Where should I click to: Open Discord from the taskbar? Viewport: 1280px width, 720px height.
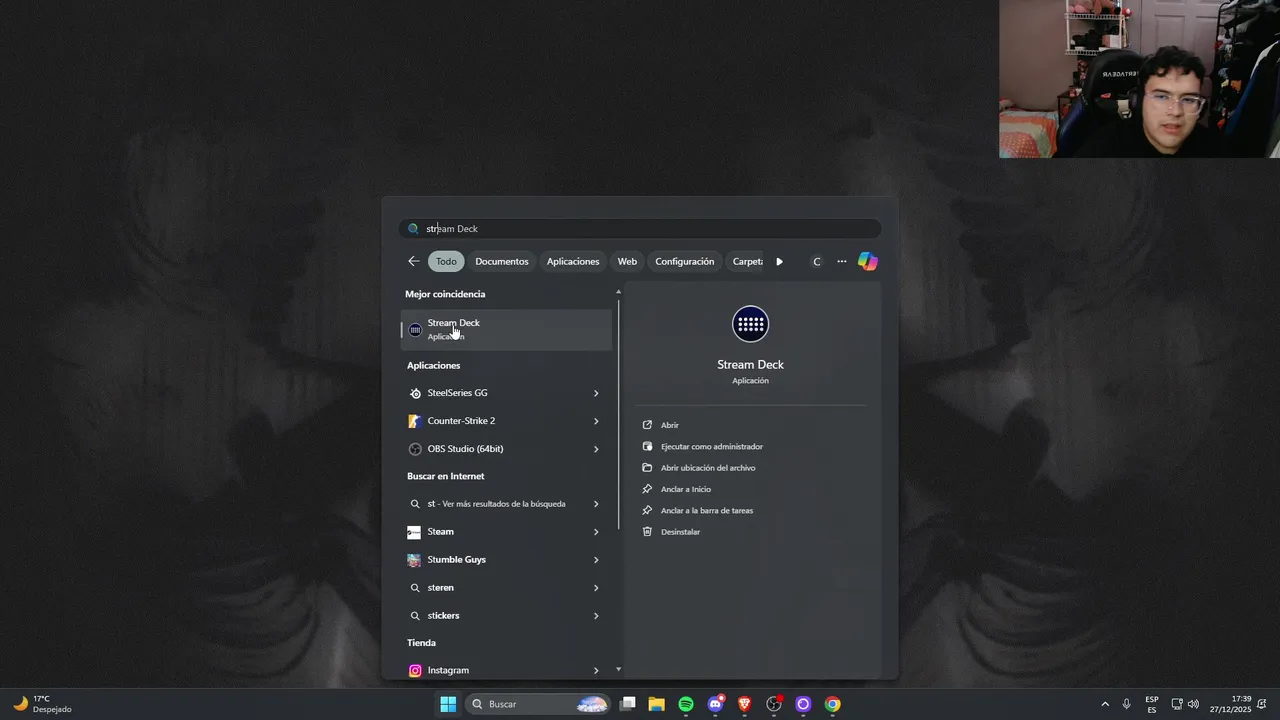tap(715, 704)
